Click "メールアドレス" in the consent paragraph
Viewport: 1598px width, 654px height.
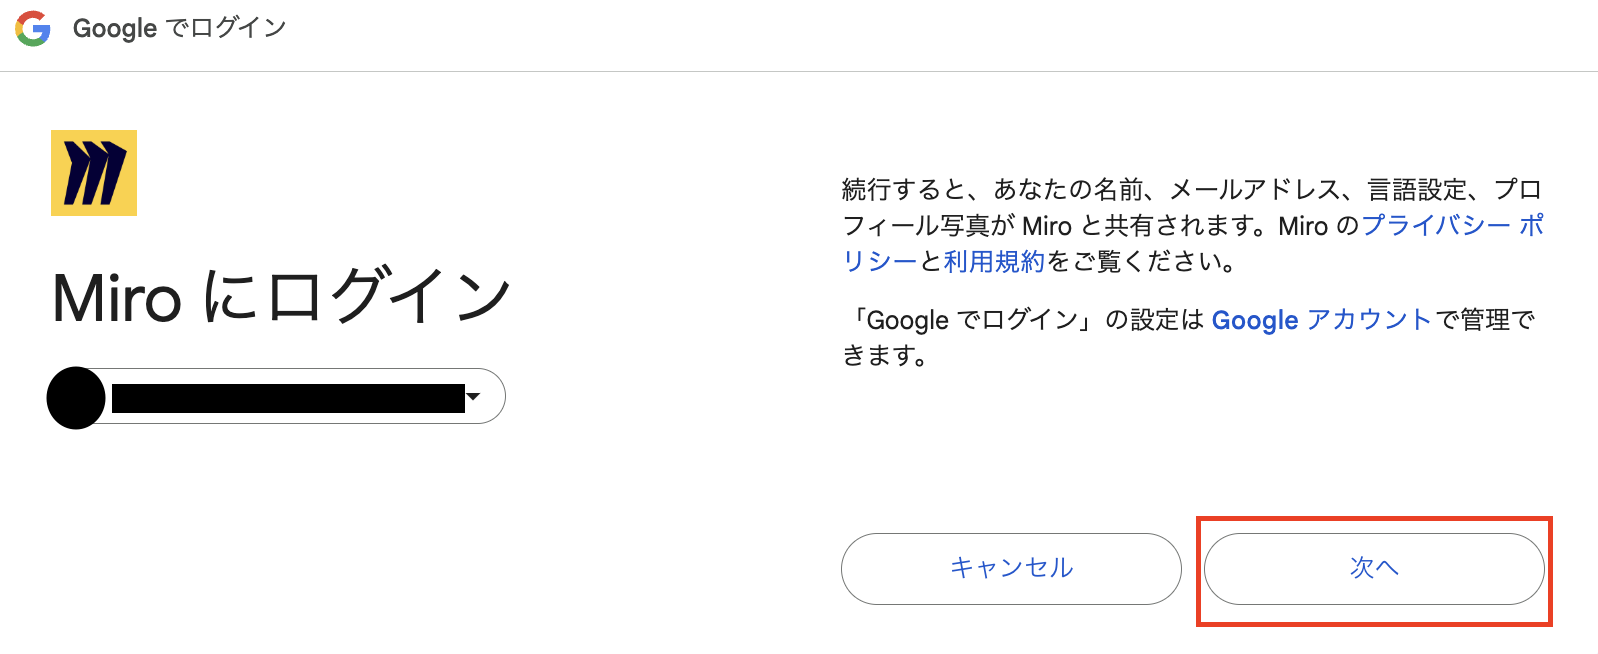[1256, 189]
